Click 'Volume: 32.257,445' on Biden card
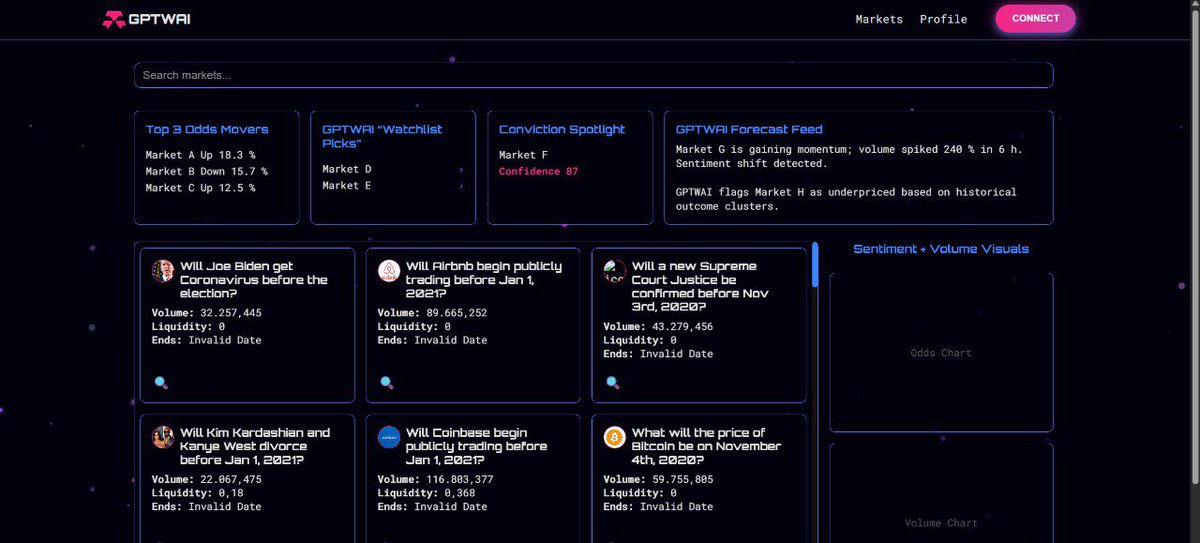This screenshot has width=1200, height=543. [x=207, y=313]
